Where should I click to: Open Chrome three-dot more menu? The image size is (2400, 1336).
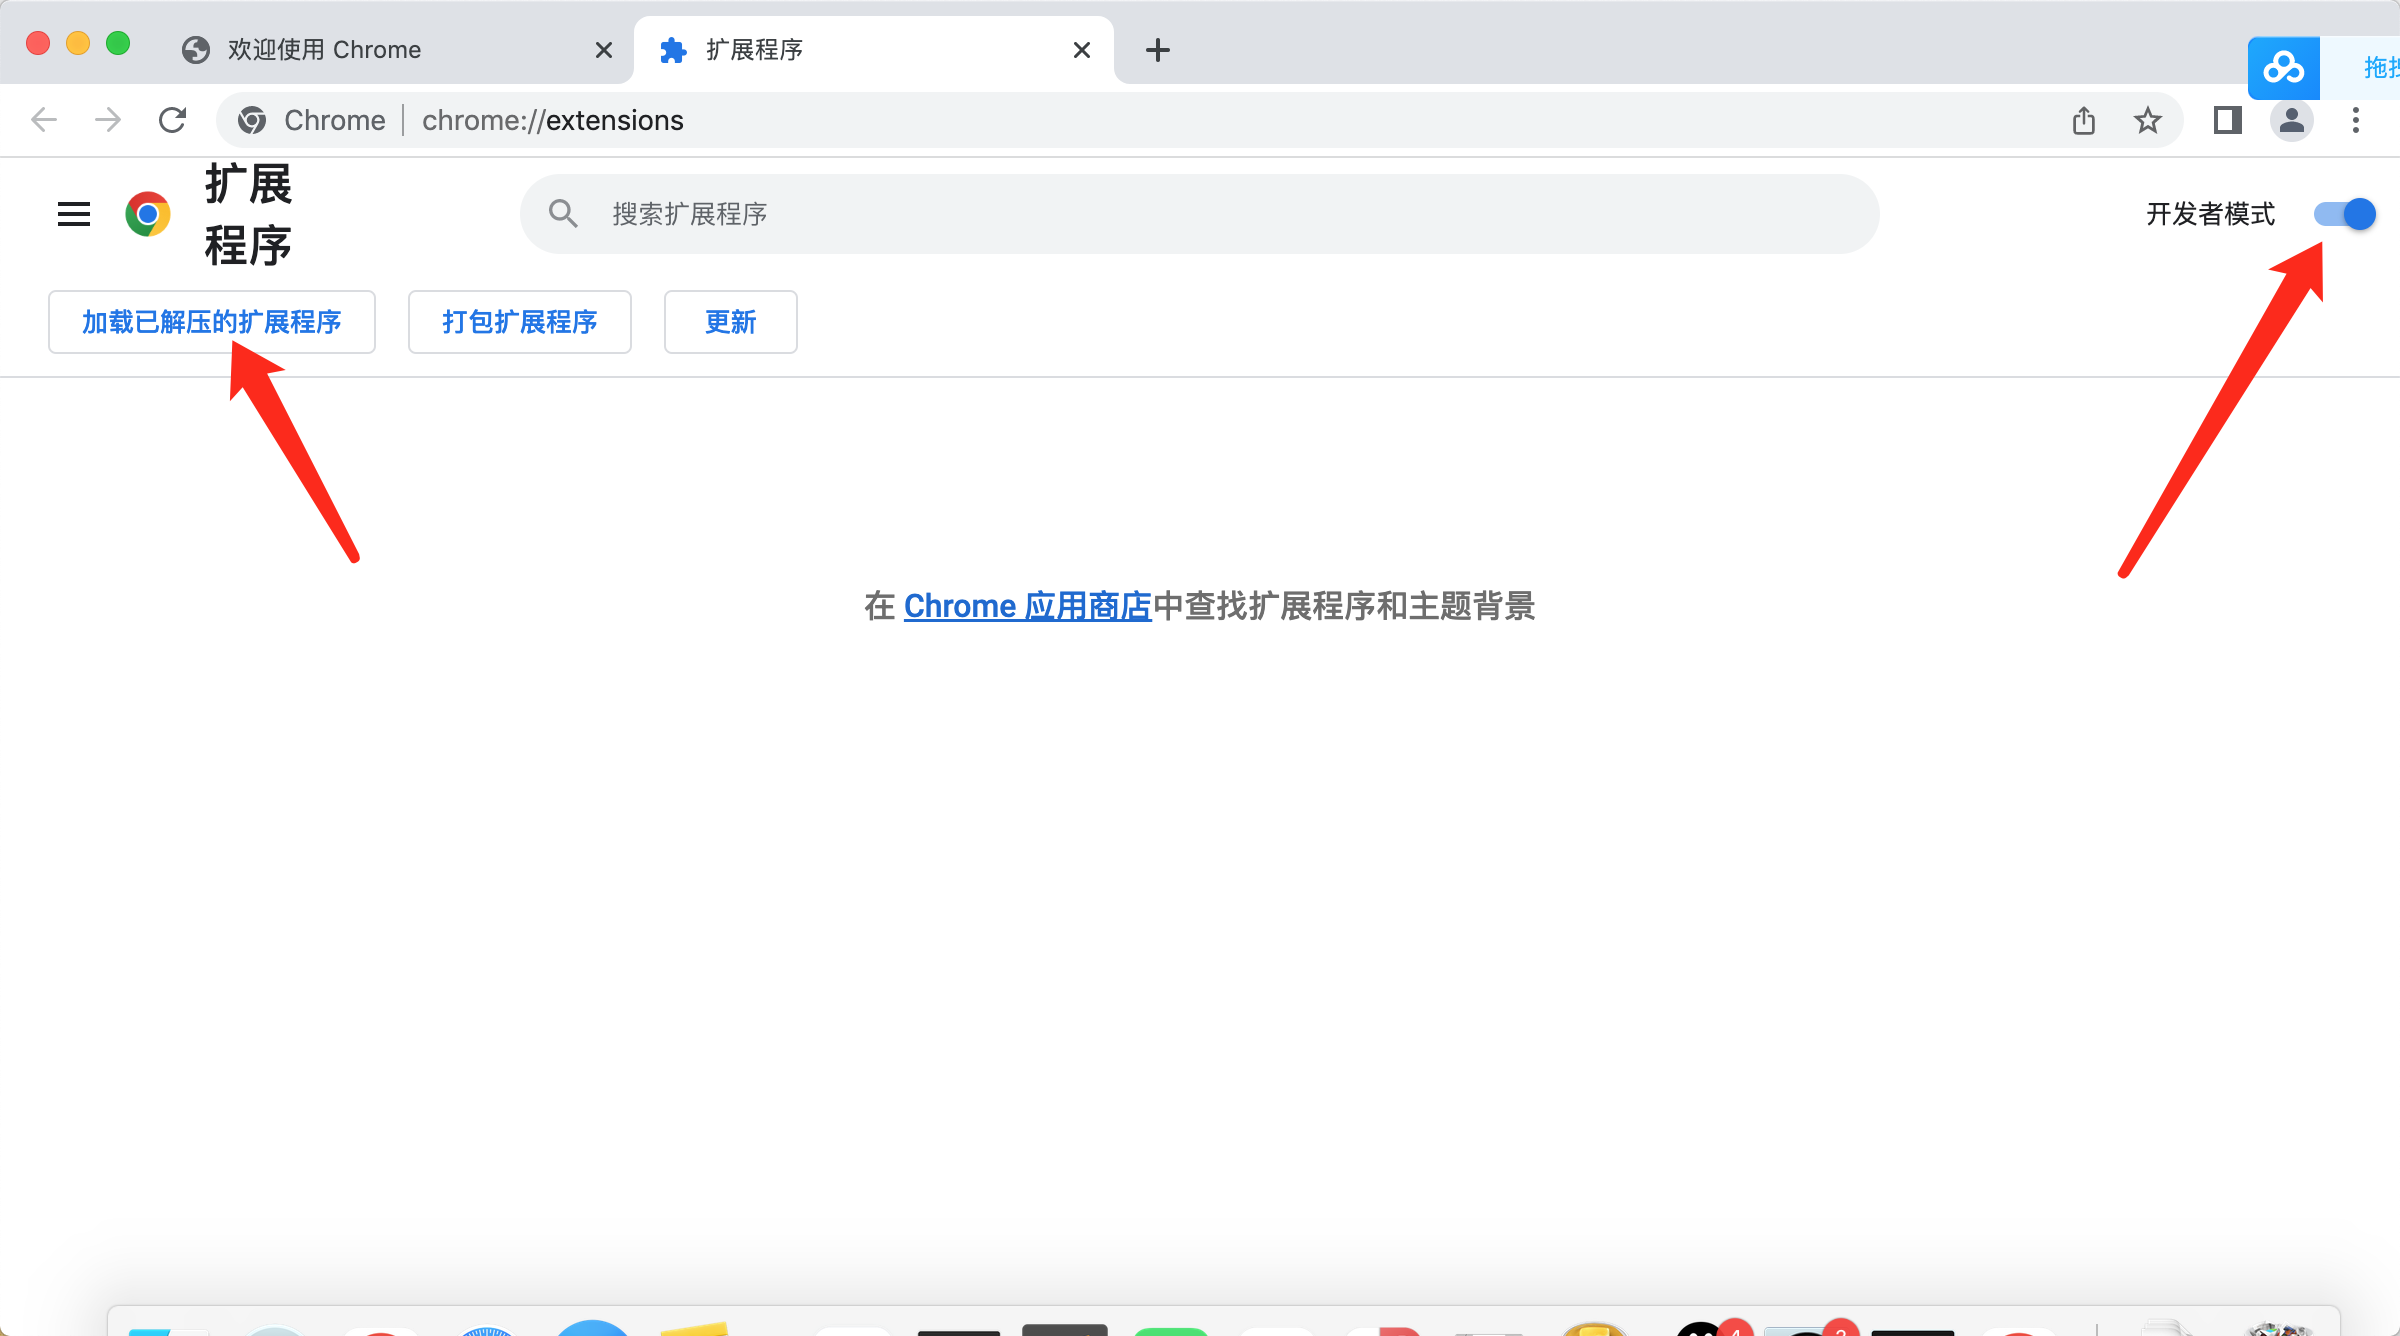(2356, 120)
